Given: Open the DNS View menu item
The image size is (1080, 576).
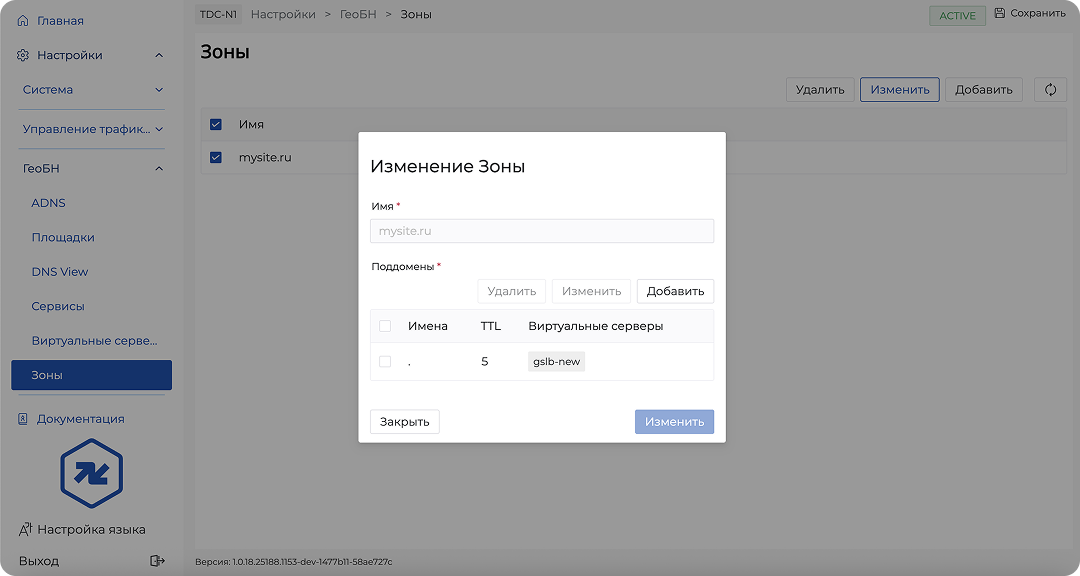Looking at the screenshot, I should pos(60,272).
